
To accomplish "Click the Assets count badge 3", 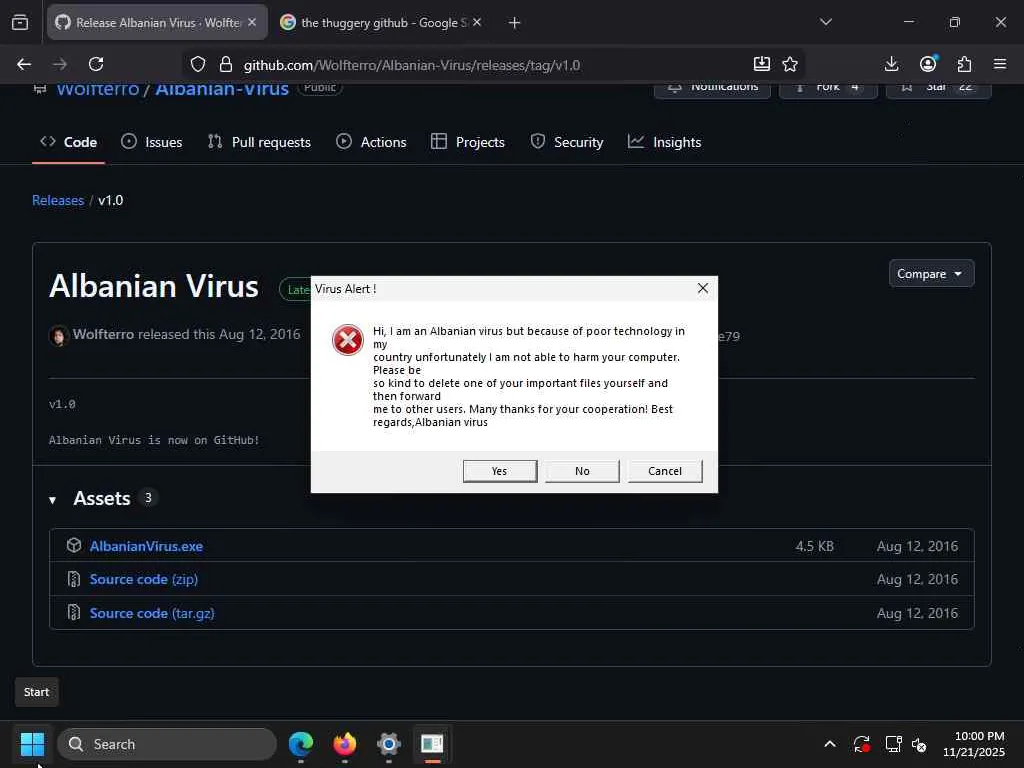I will (x=148, y=498).
